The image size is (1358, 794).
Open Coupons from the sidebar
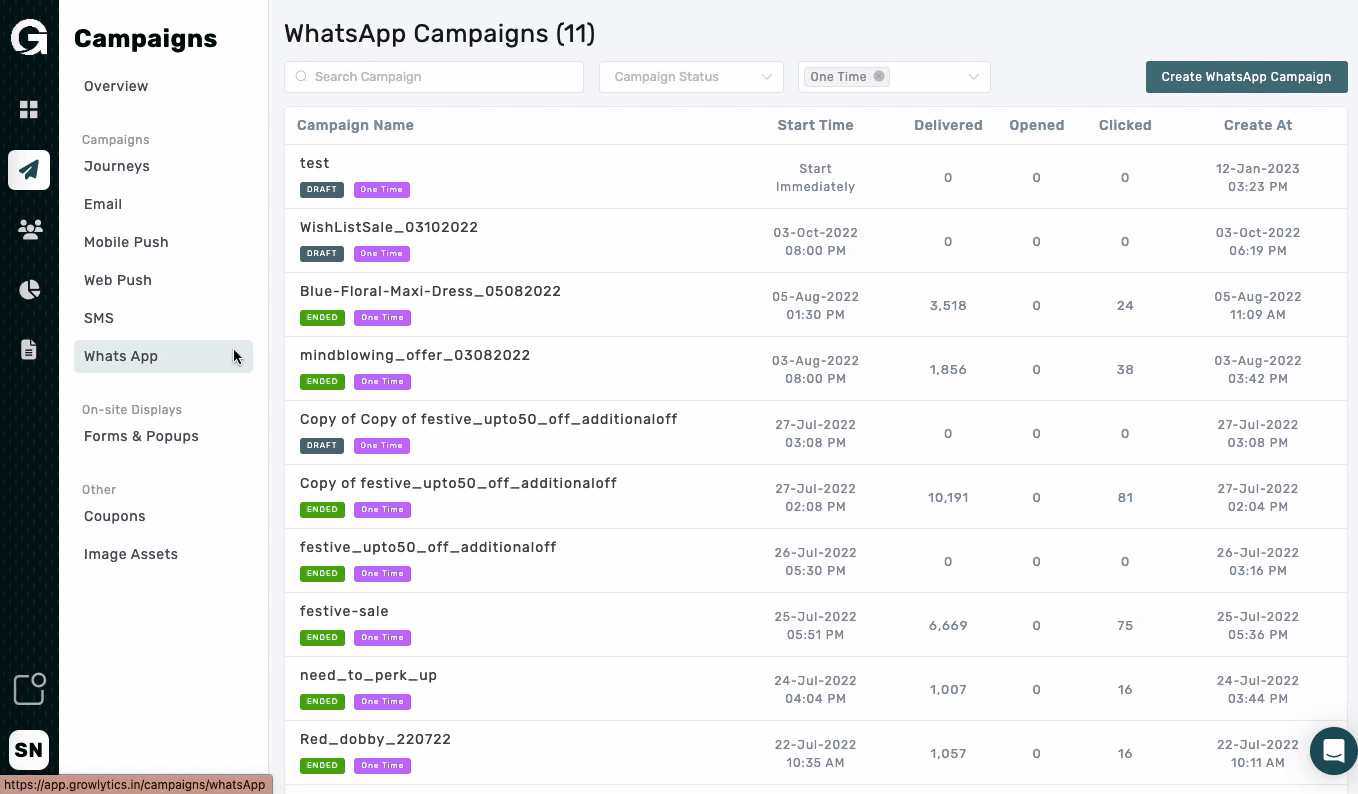coord(115,516)
